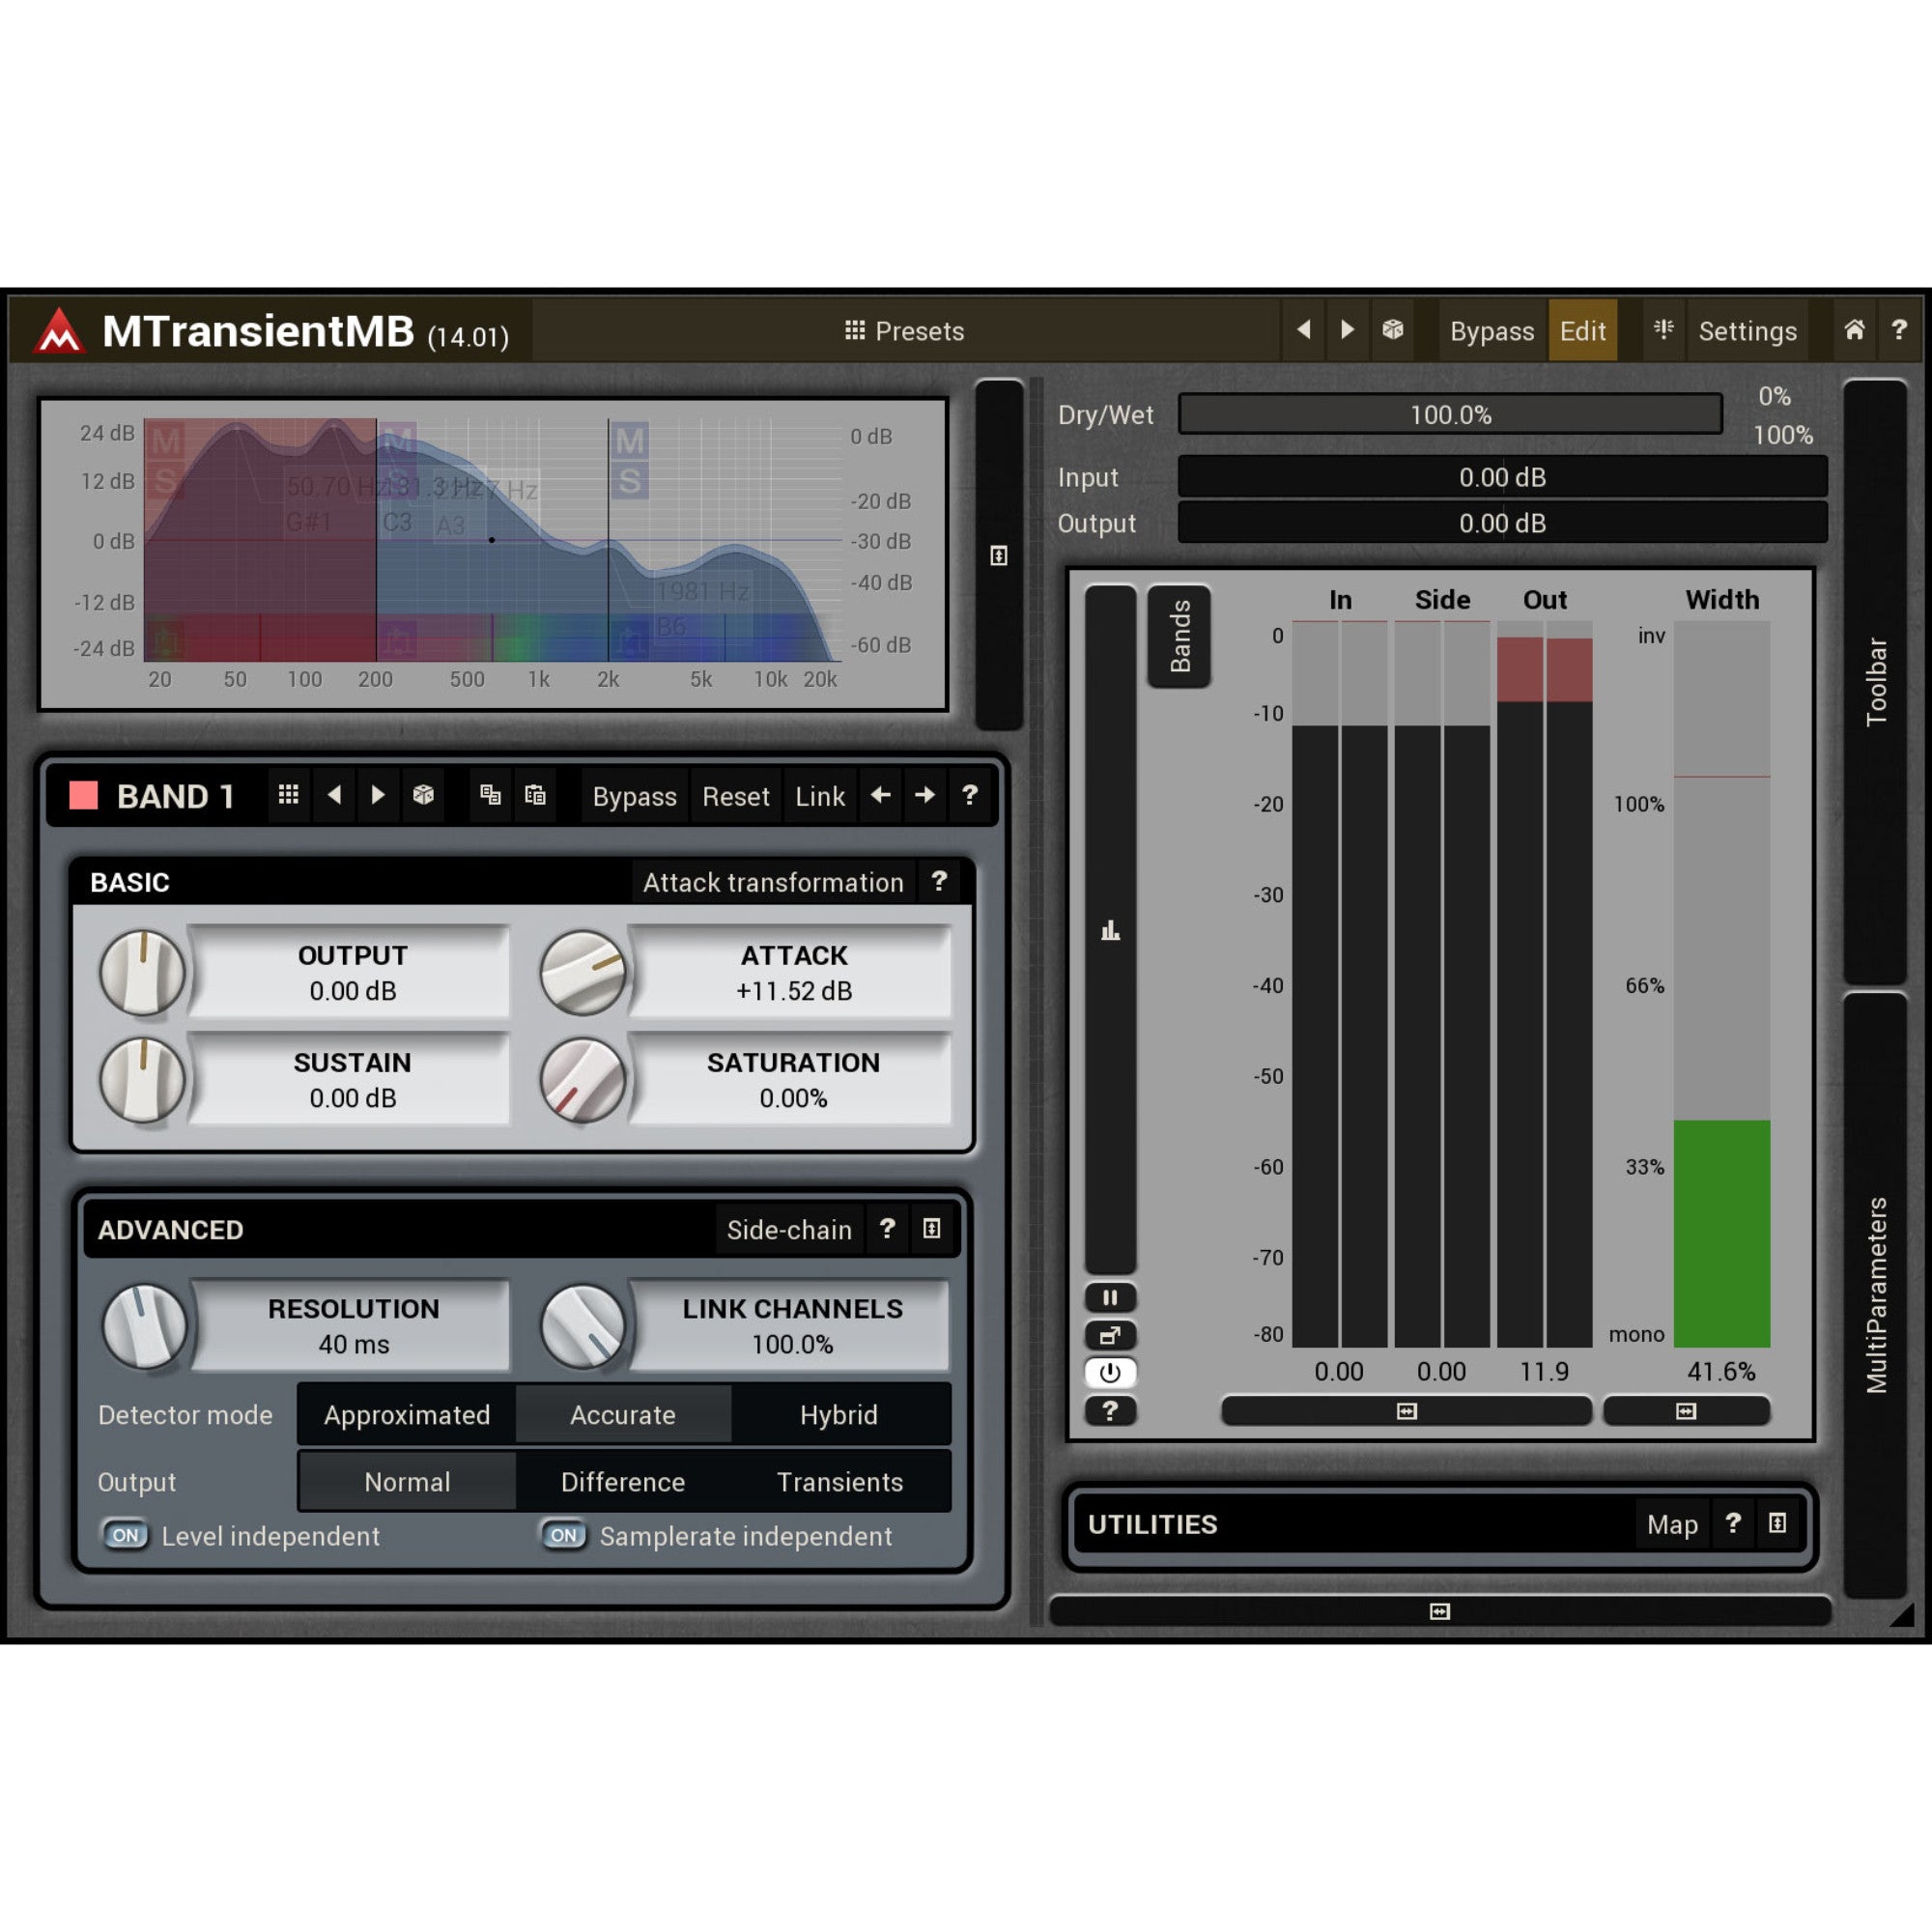
Task: Toggle Level independent ON switch
Action: click(x=125, y=1535)
